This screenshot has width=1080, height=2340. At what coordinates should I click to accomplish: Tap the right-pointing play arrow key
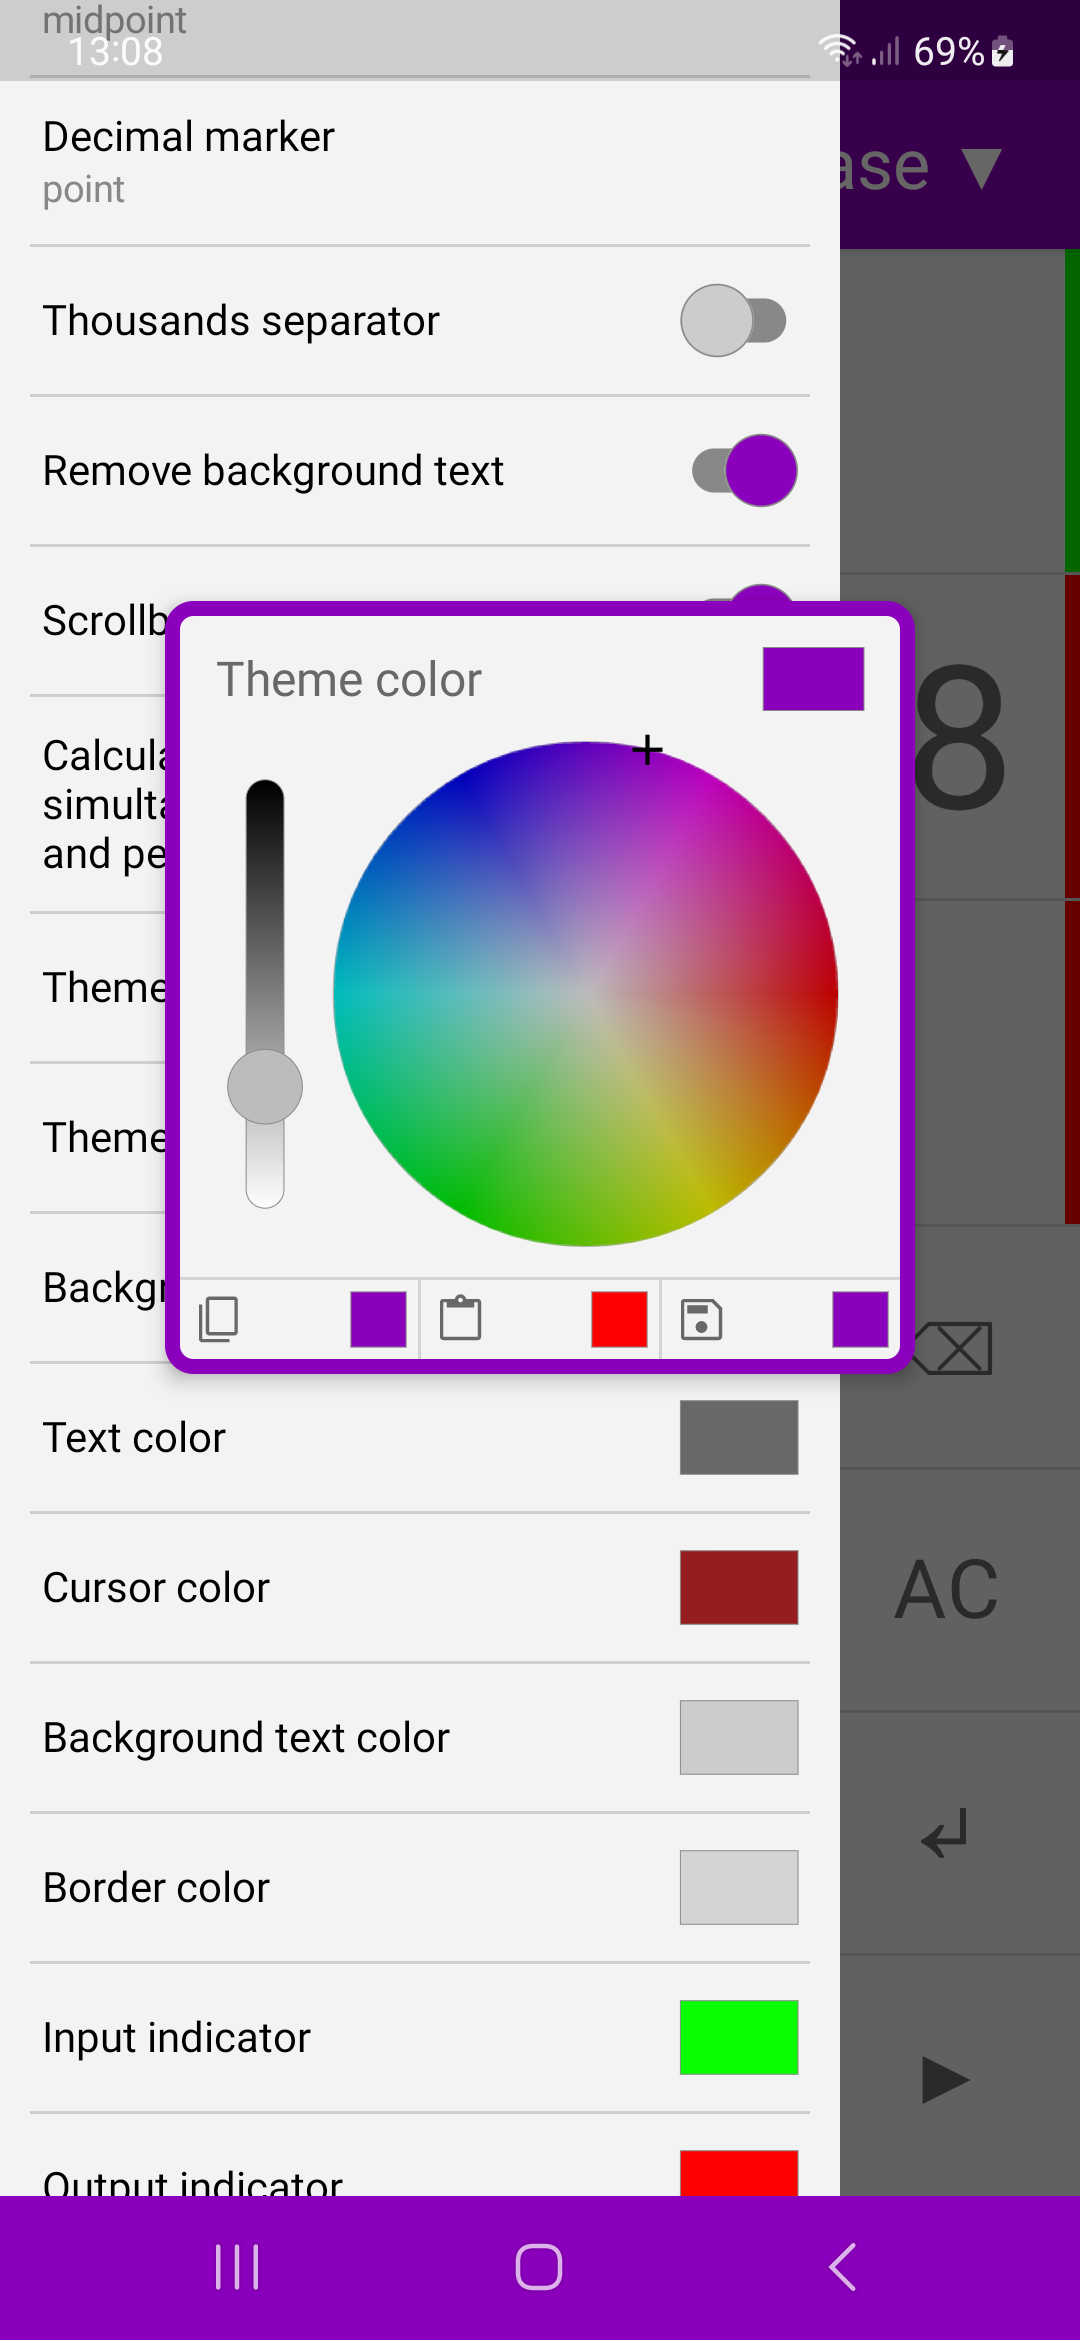coord(945,2080)
